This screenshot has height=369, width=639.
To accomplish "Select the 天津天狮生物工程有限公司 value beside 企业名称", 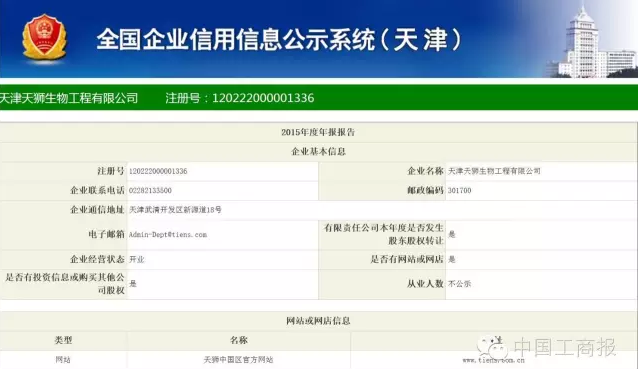I will point(494,171).
